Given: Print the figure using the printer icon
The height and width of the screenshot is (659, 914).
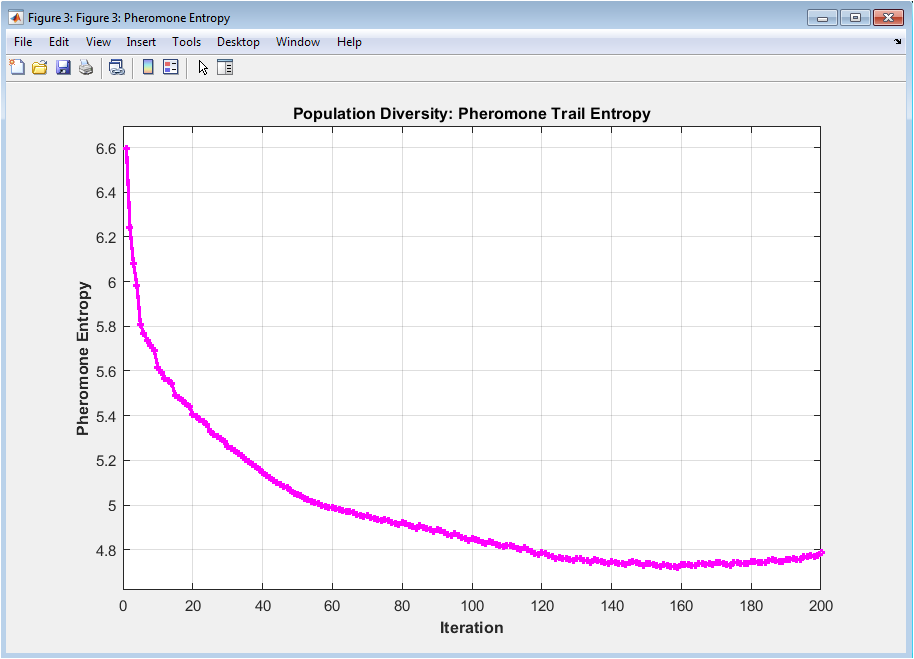Looking at the screenshot, I should pos(86,67).
